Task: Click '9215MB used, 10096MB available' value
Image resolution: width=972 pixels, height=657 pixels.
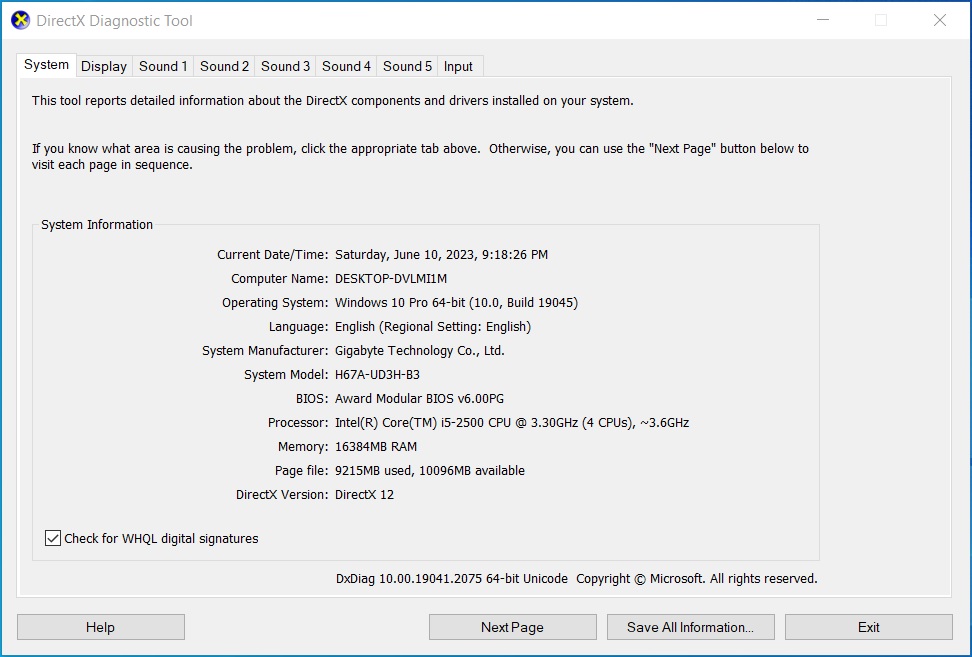Action: 430,471
